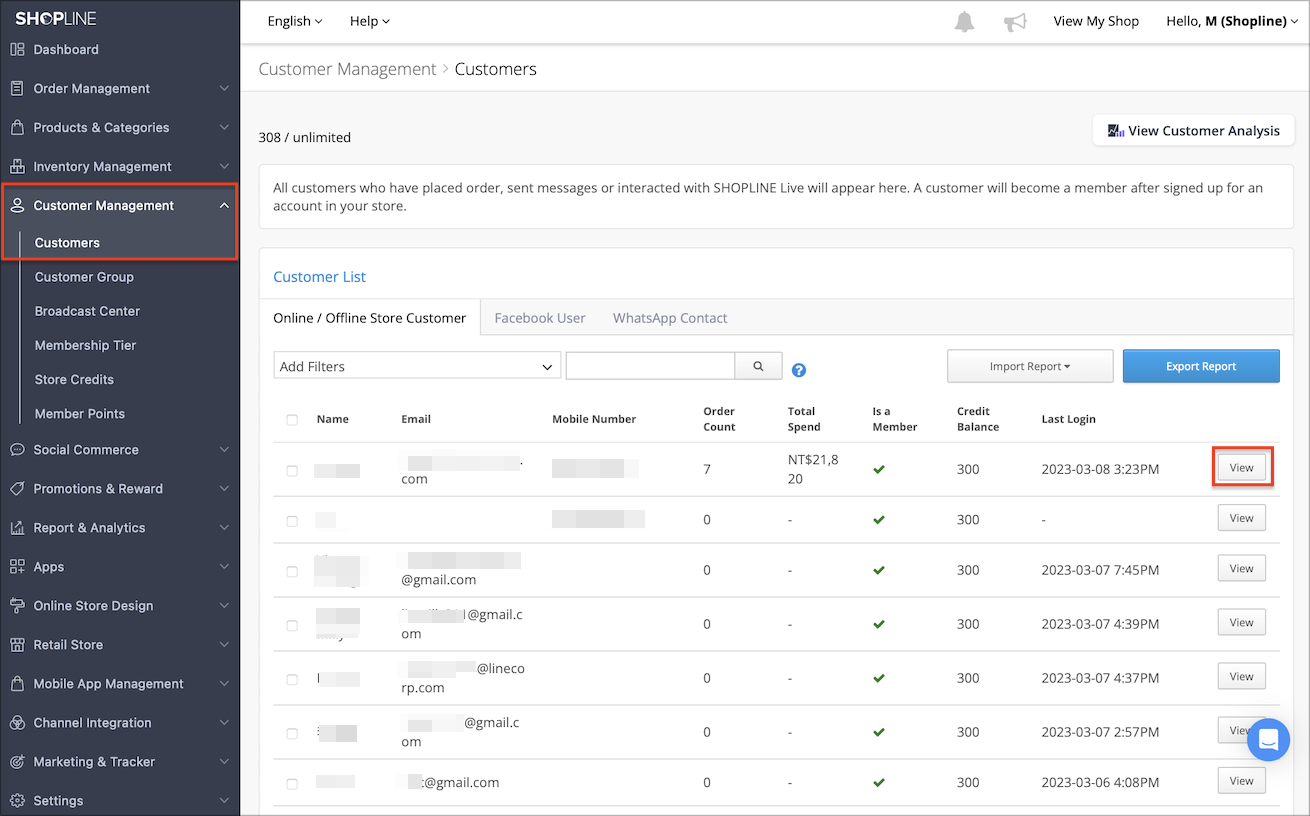Click the View Customer Analysis button
The image size is (1310, 816).
tap(1193, 131)
